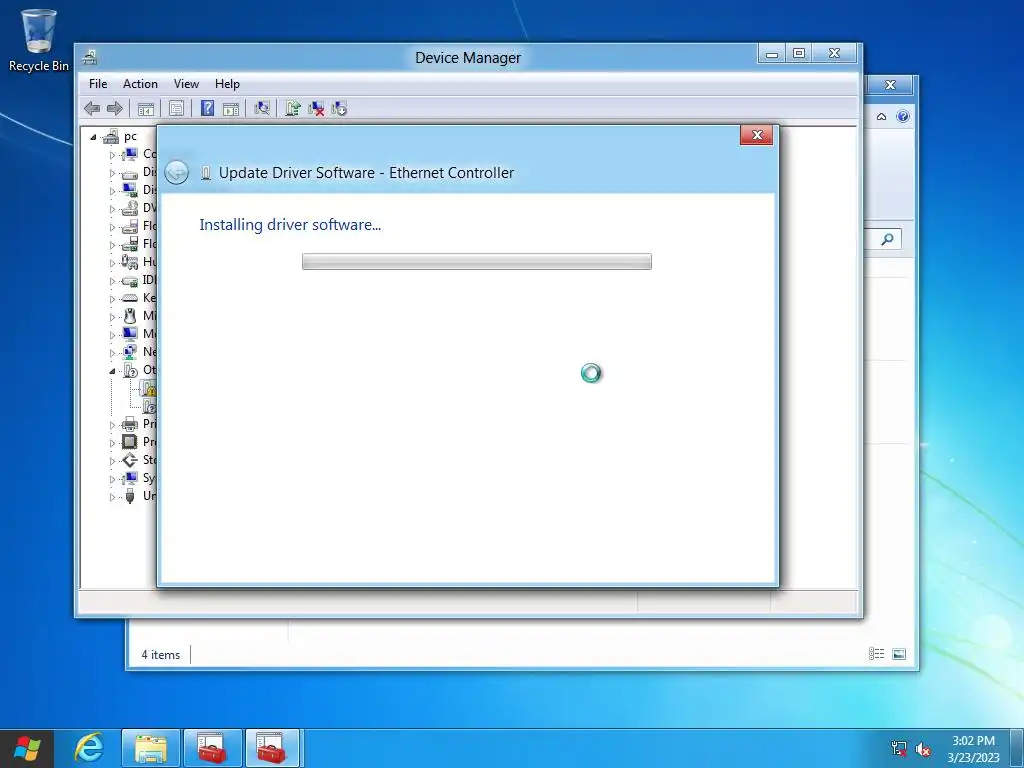Click the Display adapters monitor icon in tree

point(129,189)
